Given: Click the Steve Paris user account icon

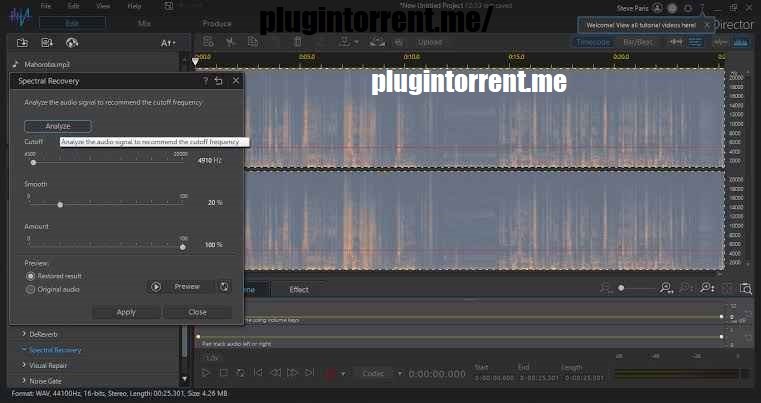Looking at the screenshot, I should click(657, 8).
